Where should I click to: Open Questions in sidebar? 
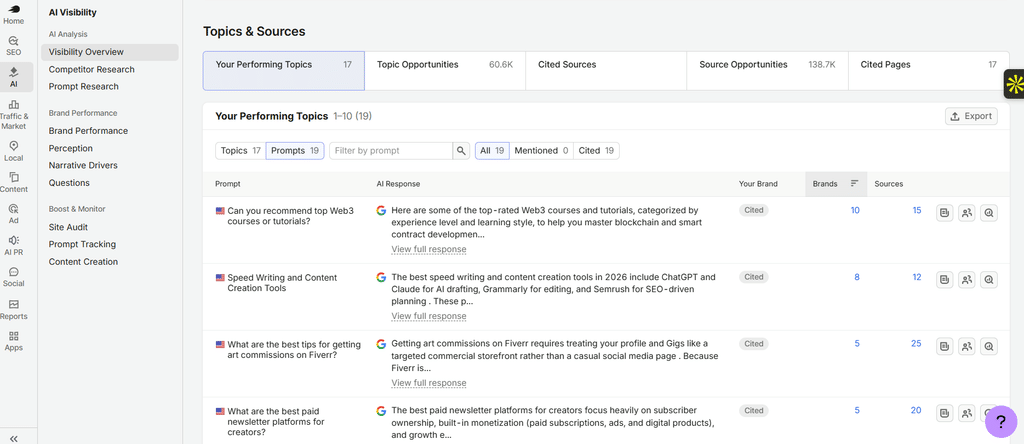coord(69,183)
